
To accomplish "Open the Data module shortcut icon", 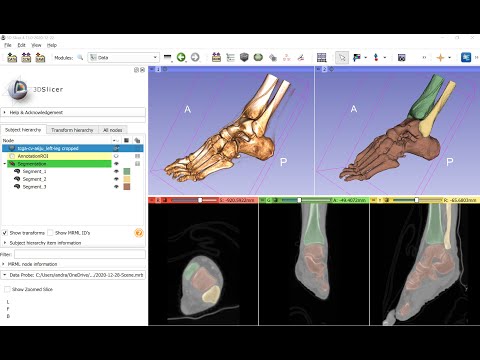I will [x=216, y=57].
